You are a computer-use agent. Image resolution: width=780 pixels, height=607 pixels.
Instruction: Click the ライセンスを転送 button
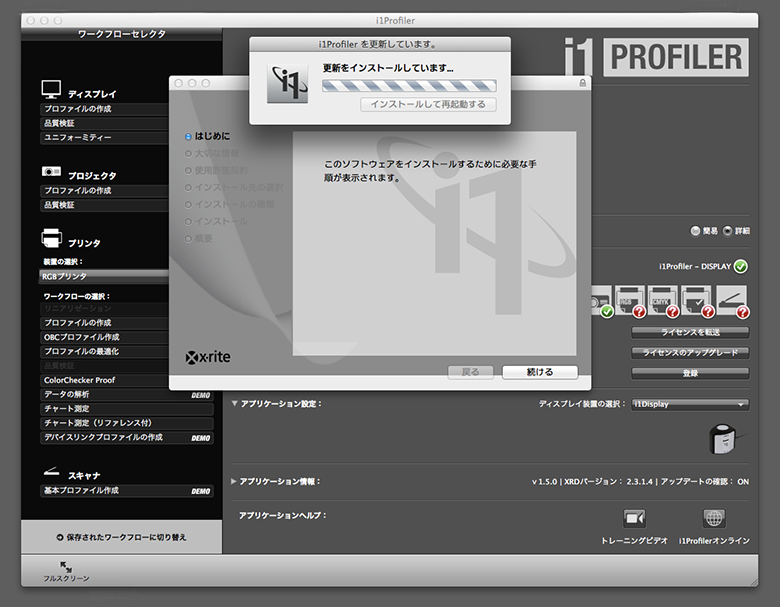coord(690,332)
